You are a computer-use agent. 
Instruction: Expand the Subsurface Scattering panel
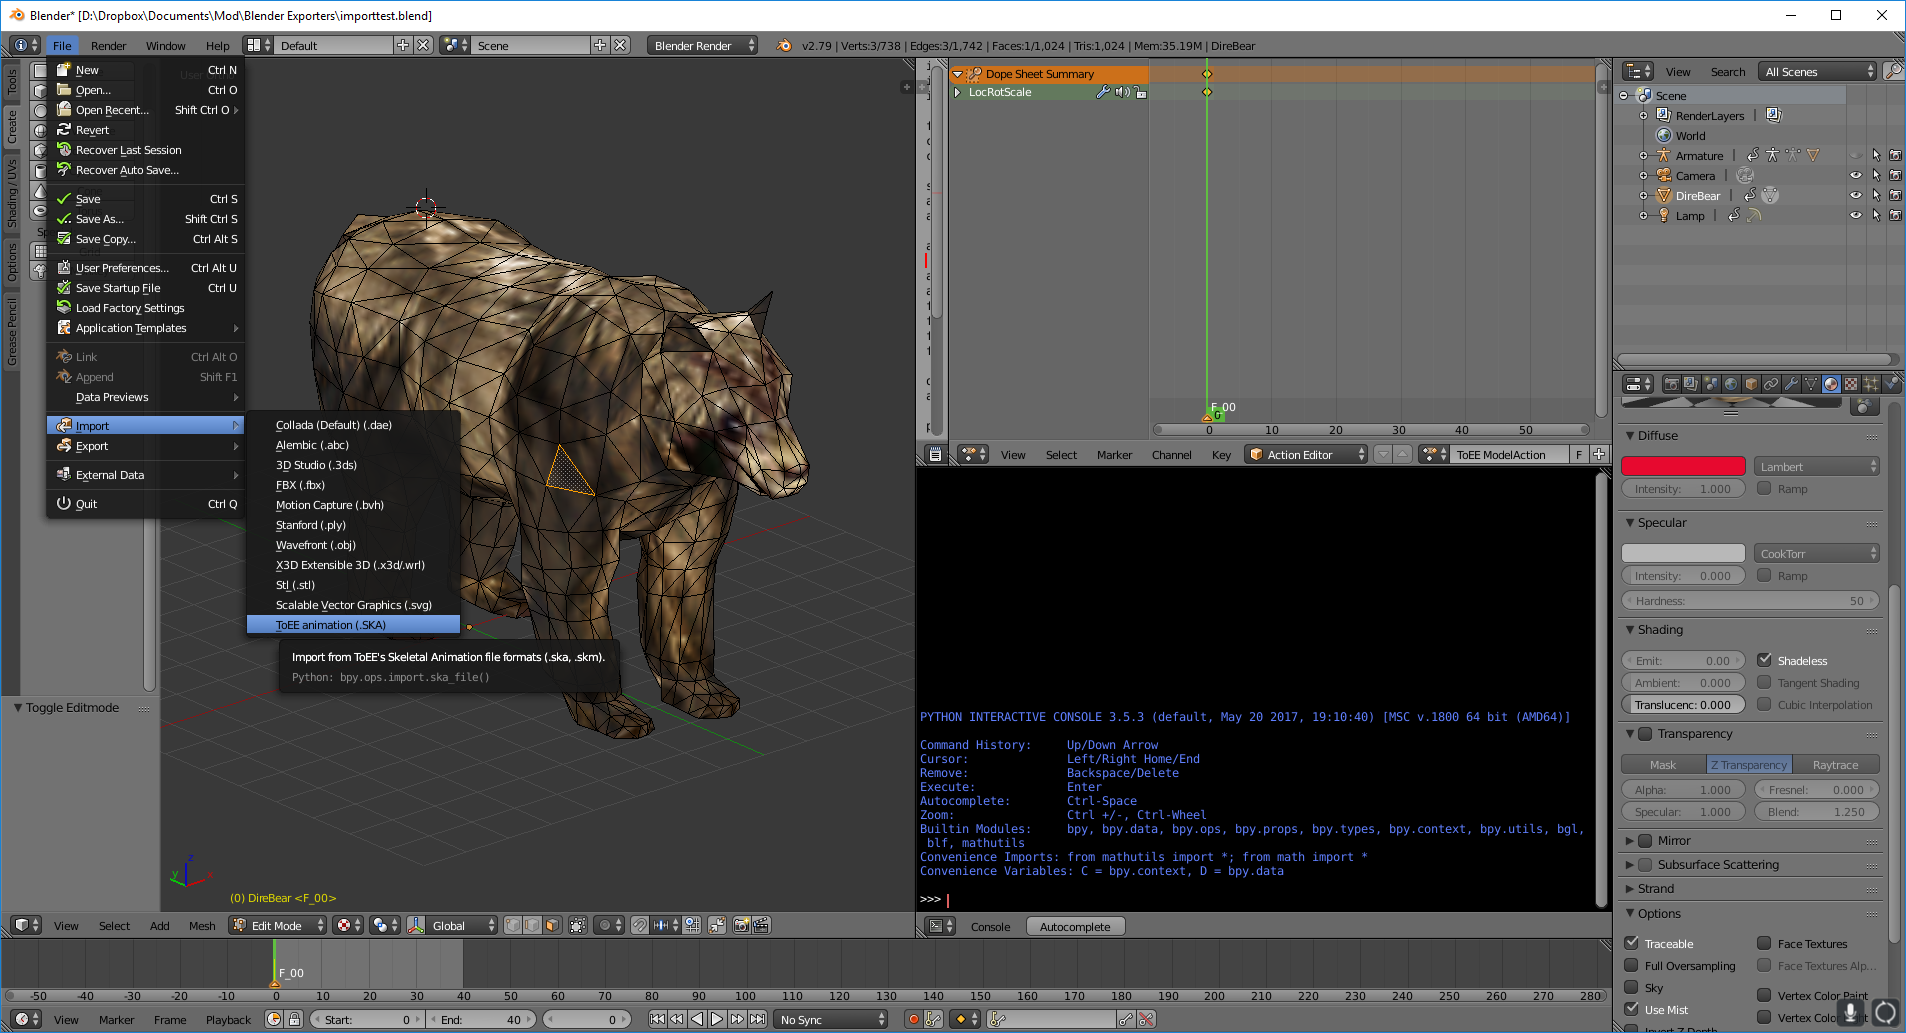1630,865
